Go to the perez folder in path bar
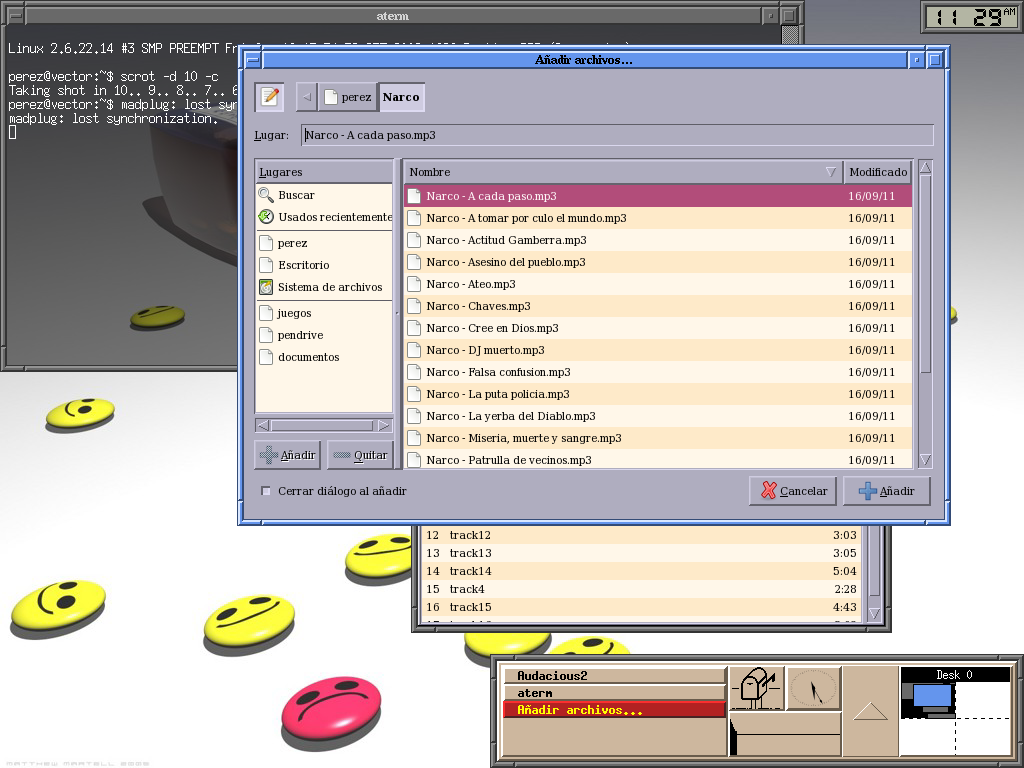The image size is (1024, 768). (348, 97)
